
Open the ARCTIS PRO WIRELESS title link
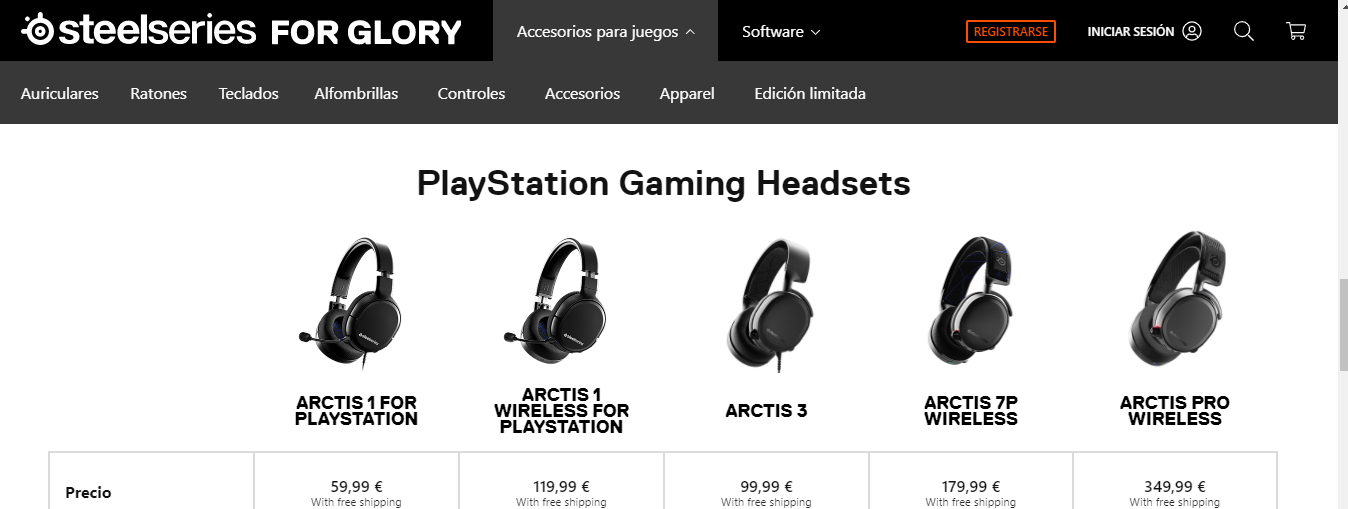(1175, 411)
